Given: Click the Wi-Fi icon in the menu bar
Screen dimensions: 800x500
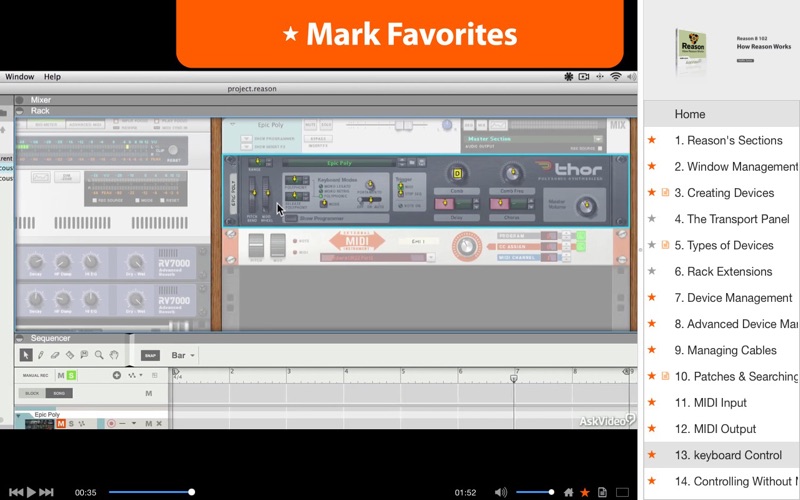Looking at the screenshot, I should pyautogui.click(x=616, y=77).
